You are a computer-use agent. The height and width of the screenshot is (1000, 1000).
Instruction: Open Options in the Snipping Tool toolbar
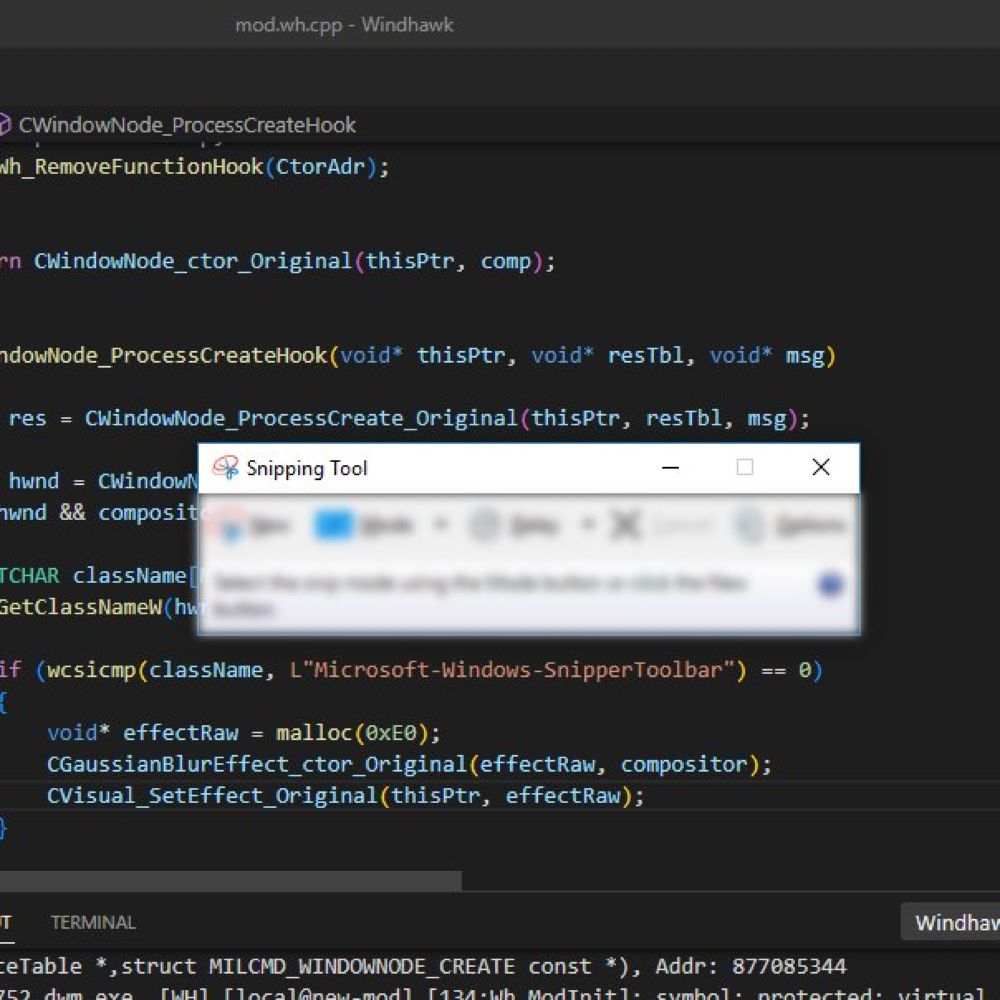[790, 526]
